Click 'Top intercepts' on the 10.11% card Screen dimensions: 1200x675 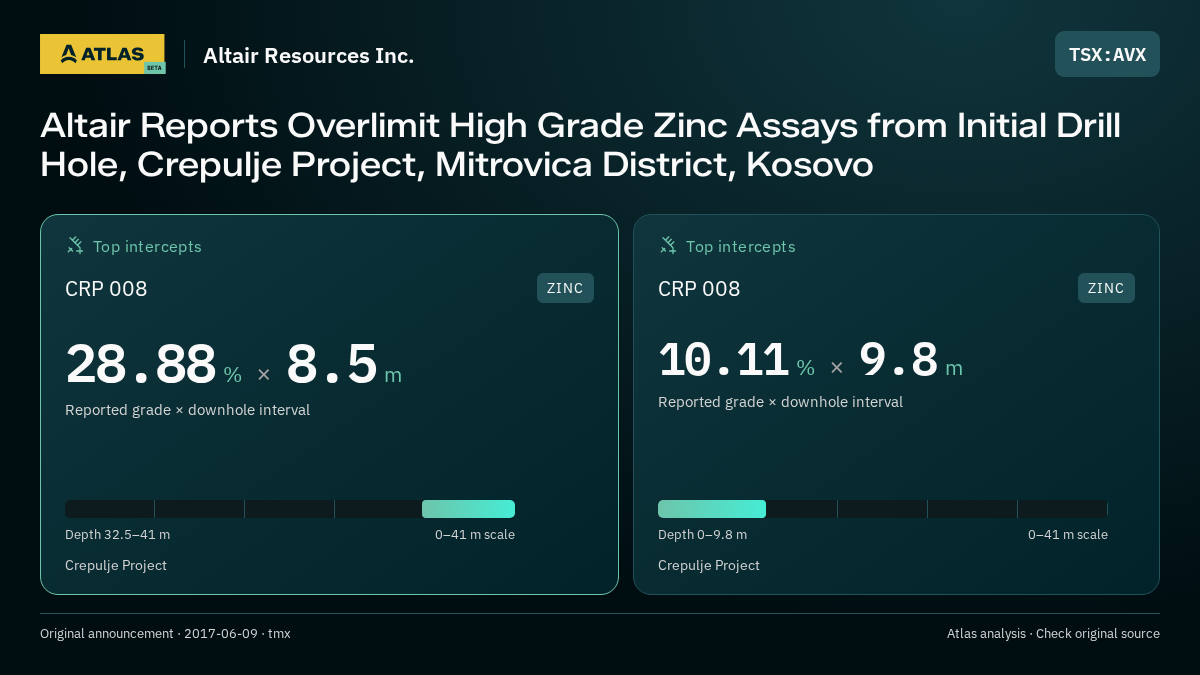click(x=740, y=246)
